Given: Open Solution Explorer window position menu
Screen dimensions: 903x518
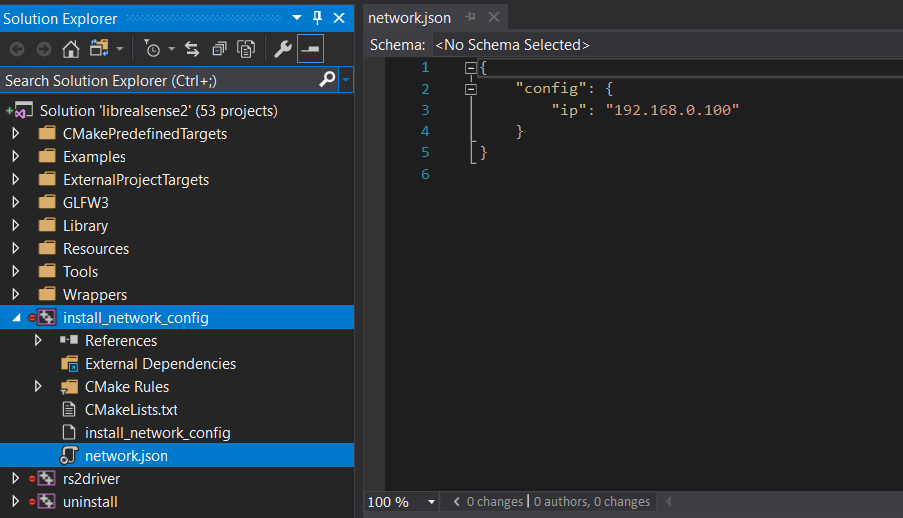Looking at the screenshot, I should coord(297,17).
